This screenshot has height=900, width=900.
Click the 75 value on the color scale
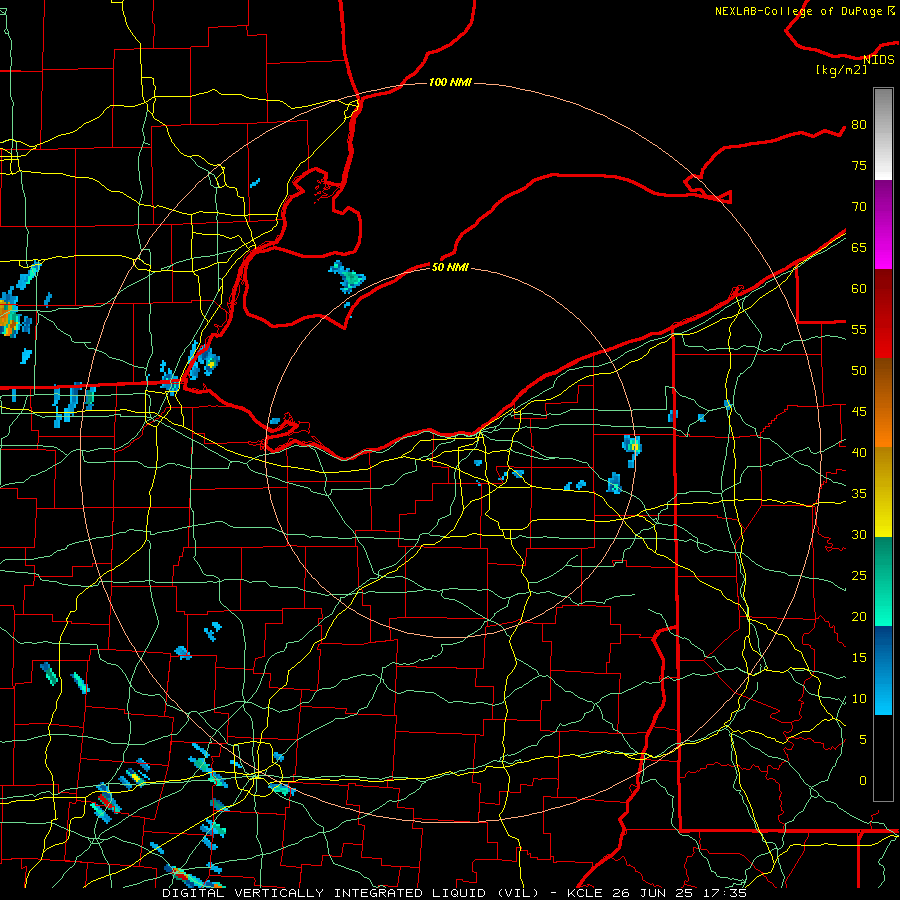(859, 166)
